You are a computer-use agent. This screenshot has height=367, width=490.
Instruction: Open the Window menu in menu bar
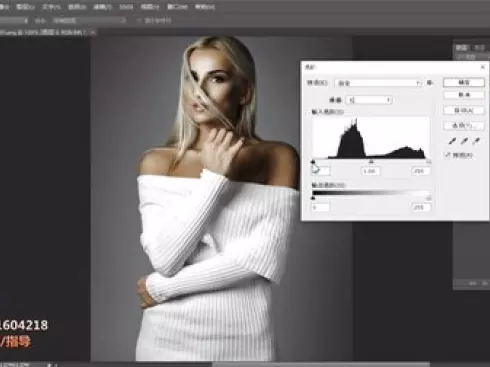pyautogui.click(x=177, y=7)
